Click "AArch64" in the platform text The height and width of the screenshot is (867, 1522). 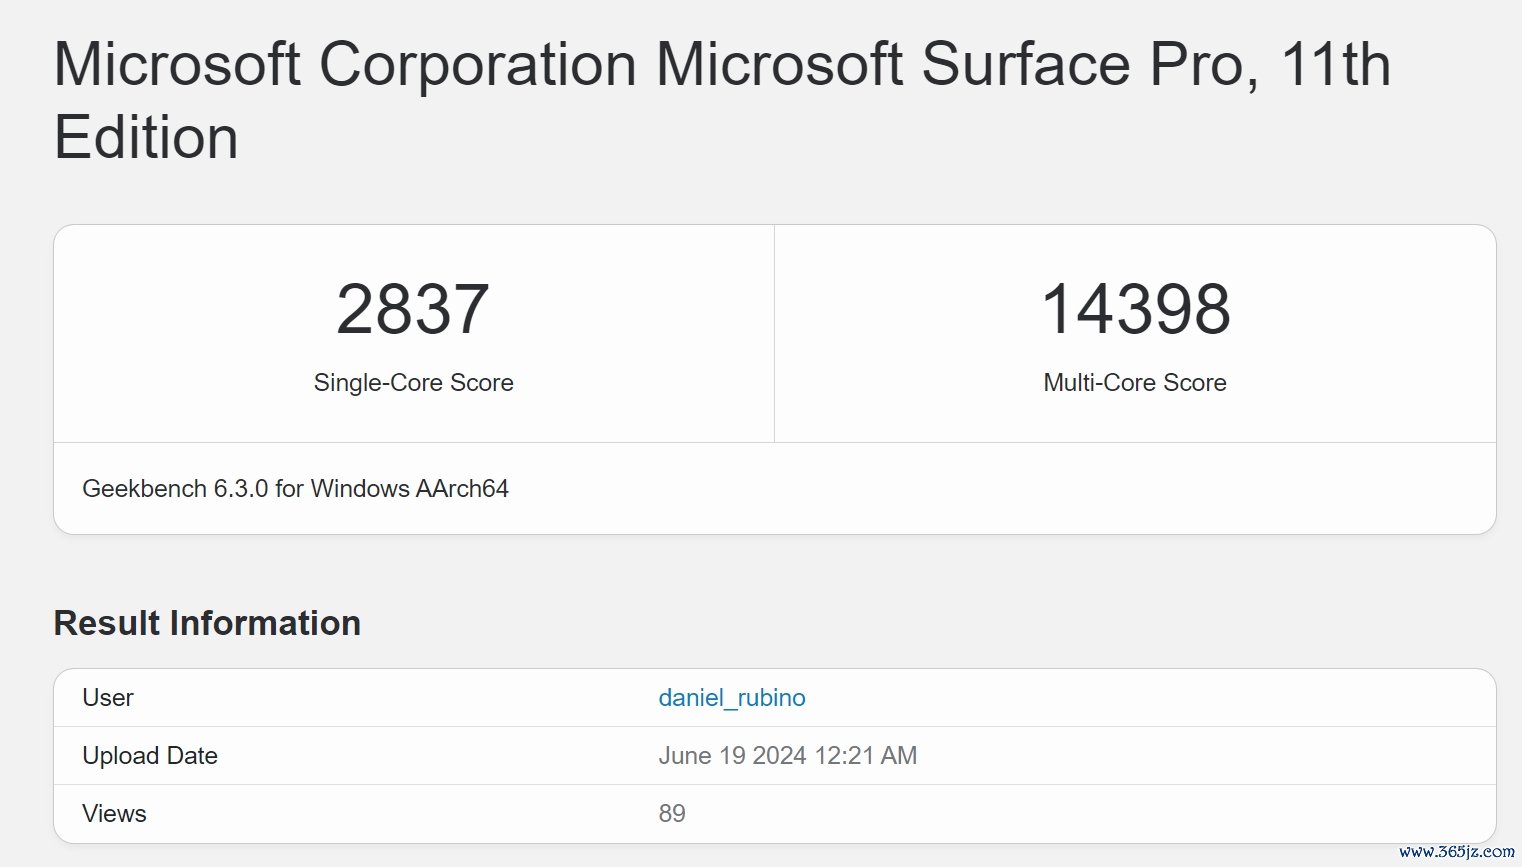462,489
